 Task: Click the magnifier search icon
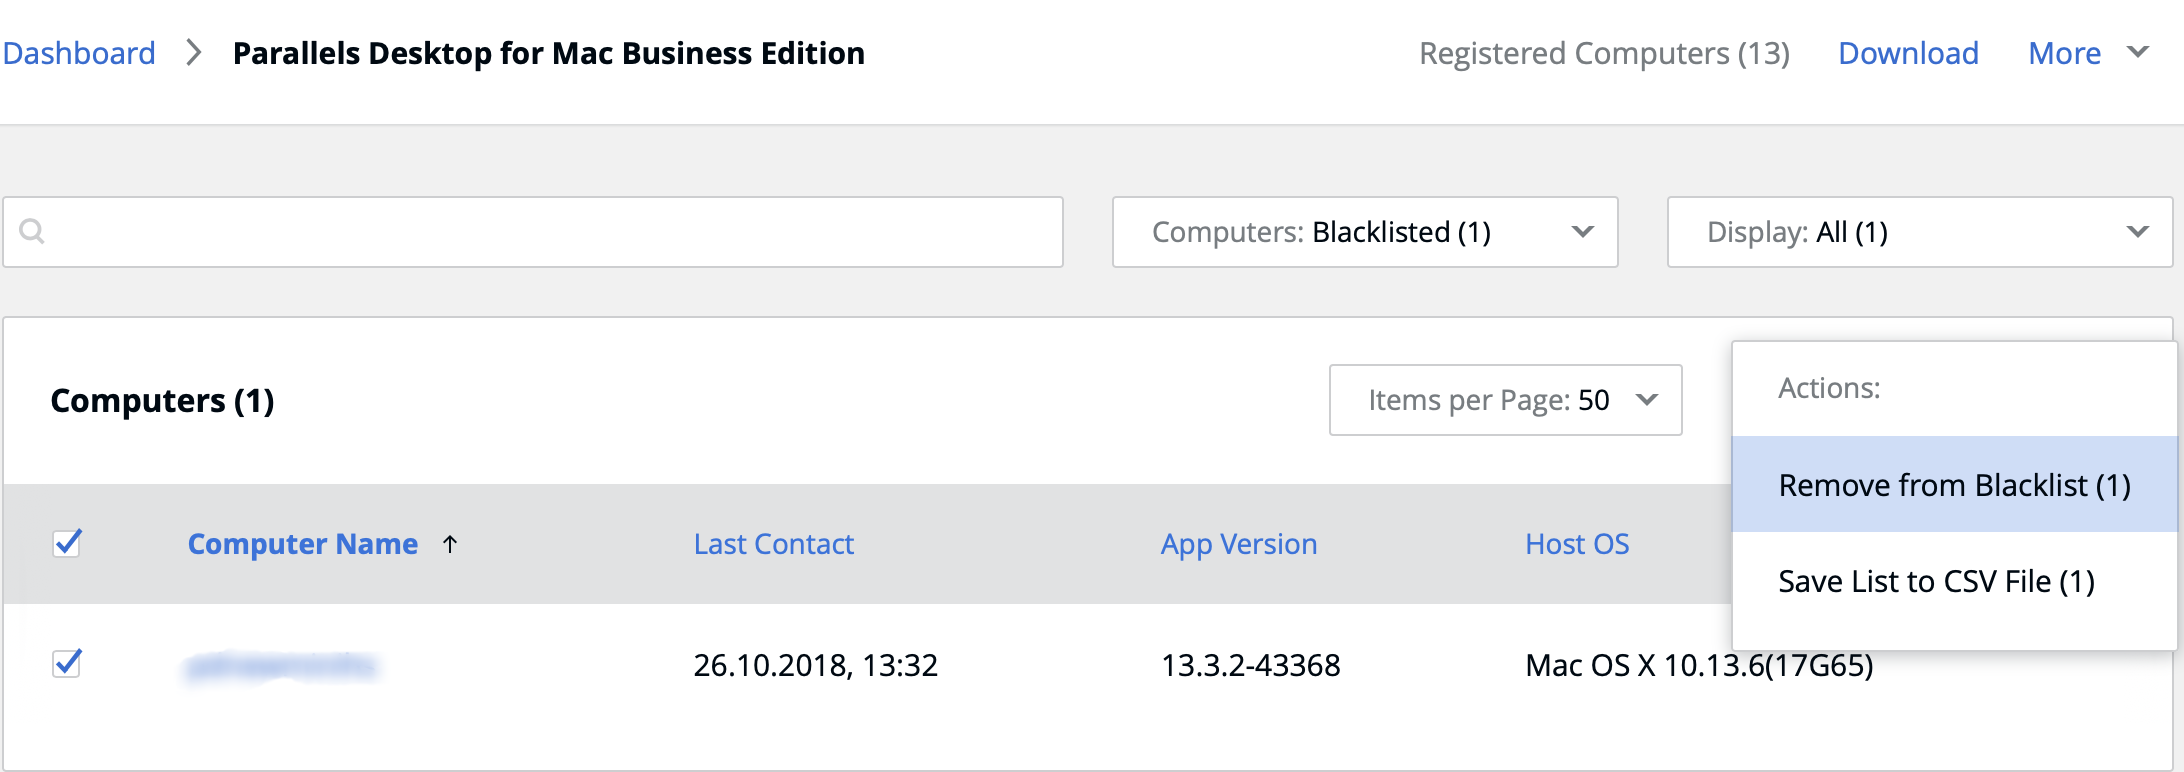pos(32,232)
